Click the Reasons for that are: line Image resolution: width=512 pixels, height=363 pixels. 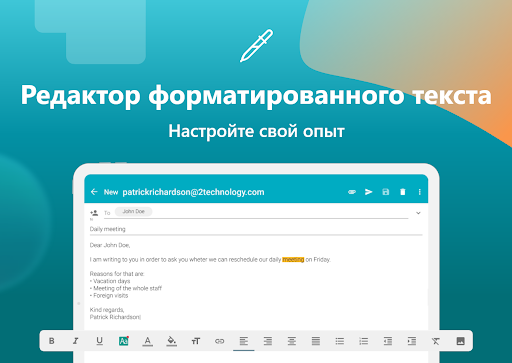coord(117,274)
